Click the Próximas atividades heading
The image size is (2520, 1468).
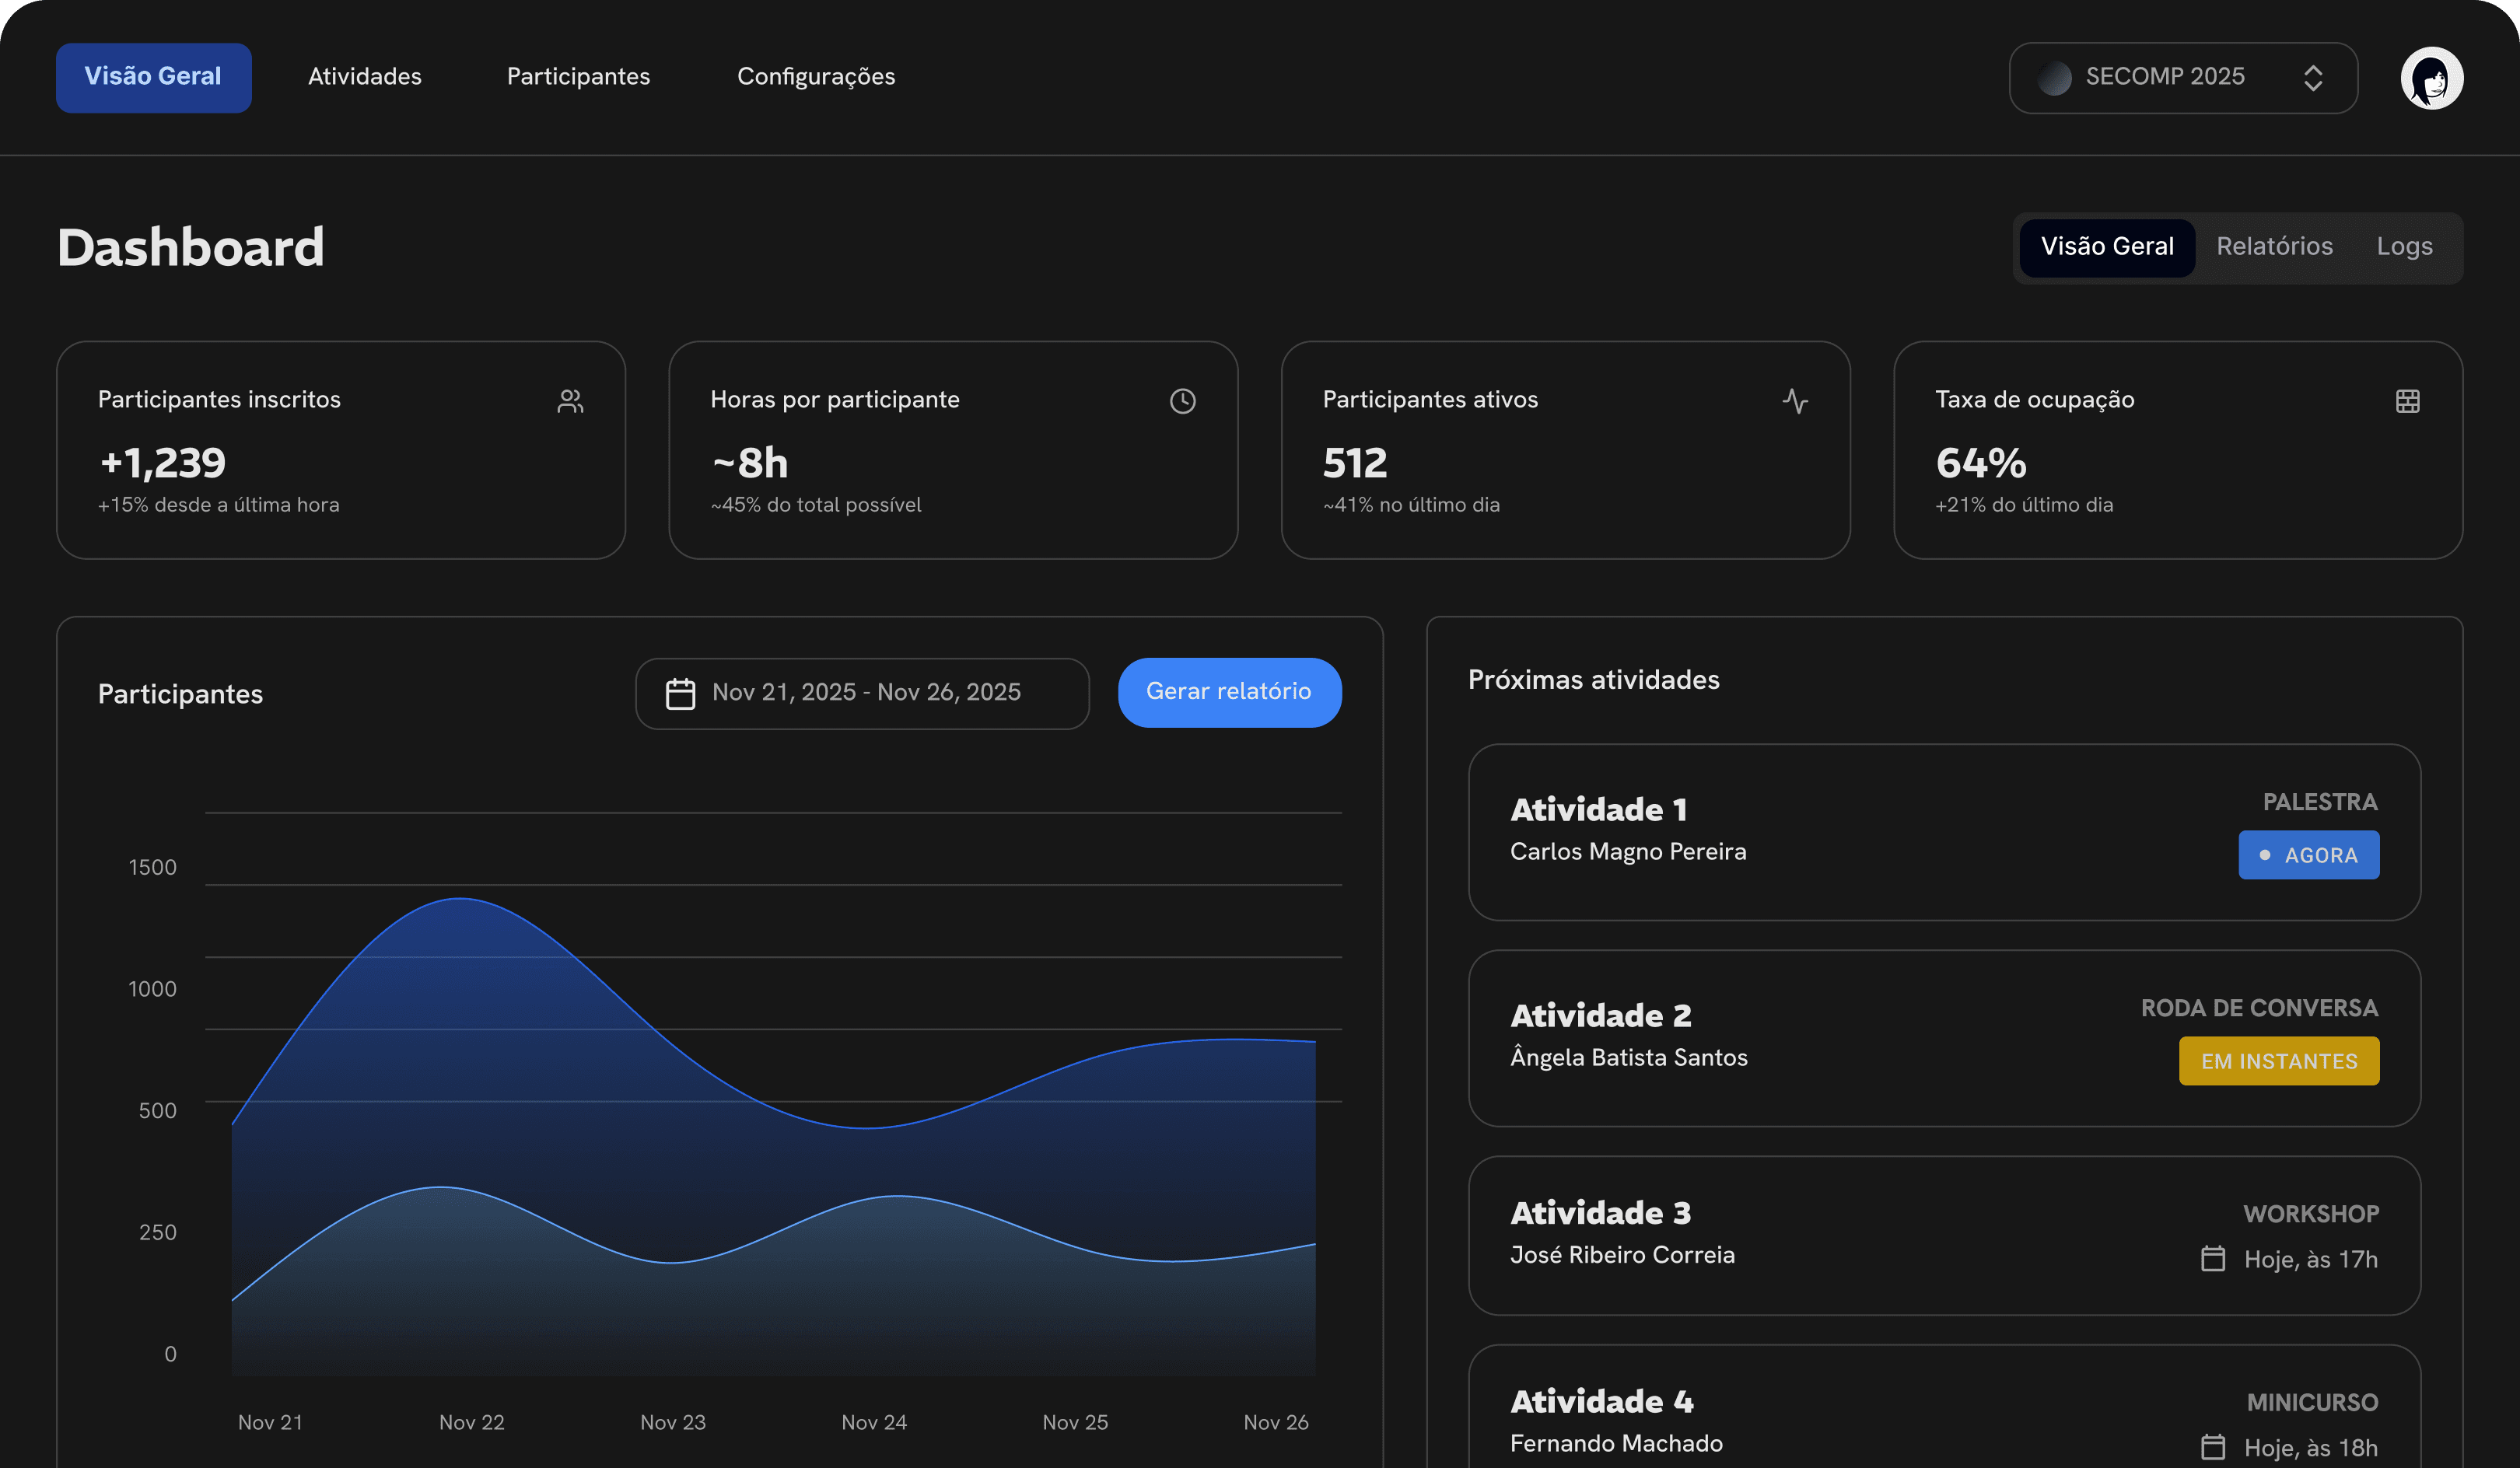click(1593, 680)
